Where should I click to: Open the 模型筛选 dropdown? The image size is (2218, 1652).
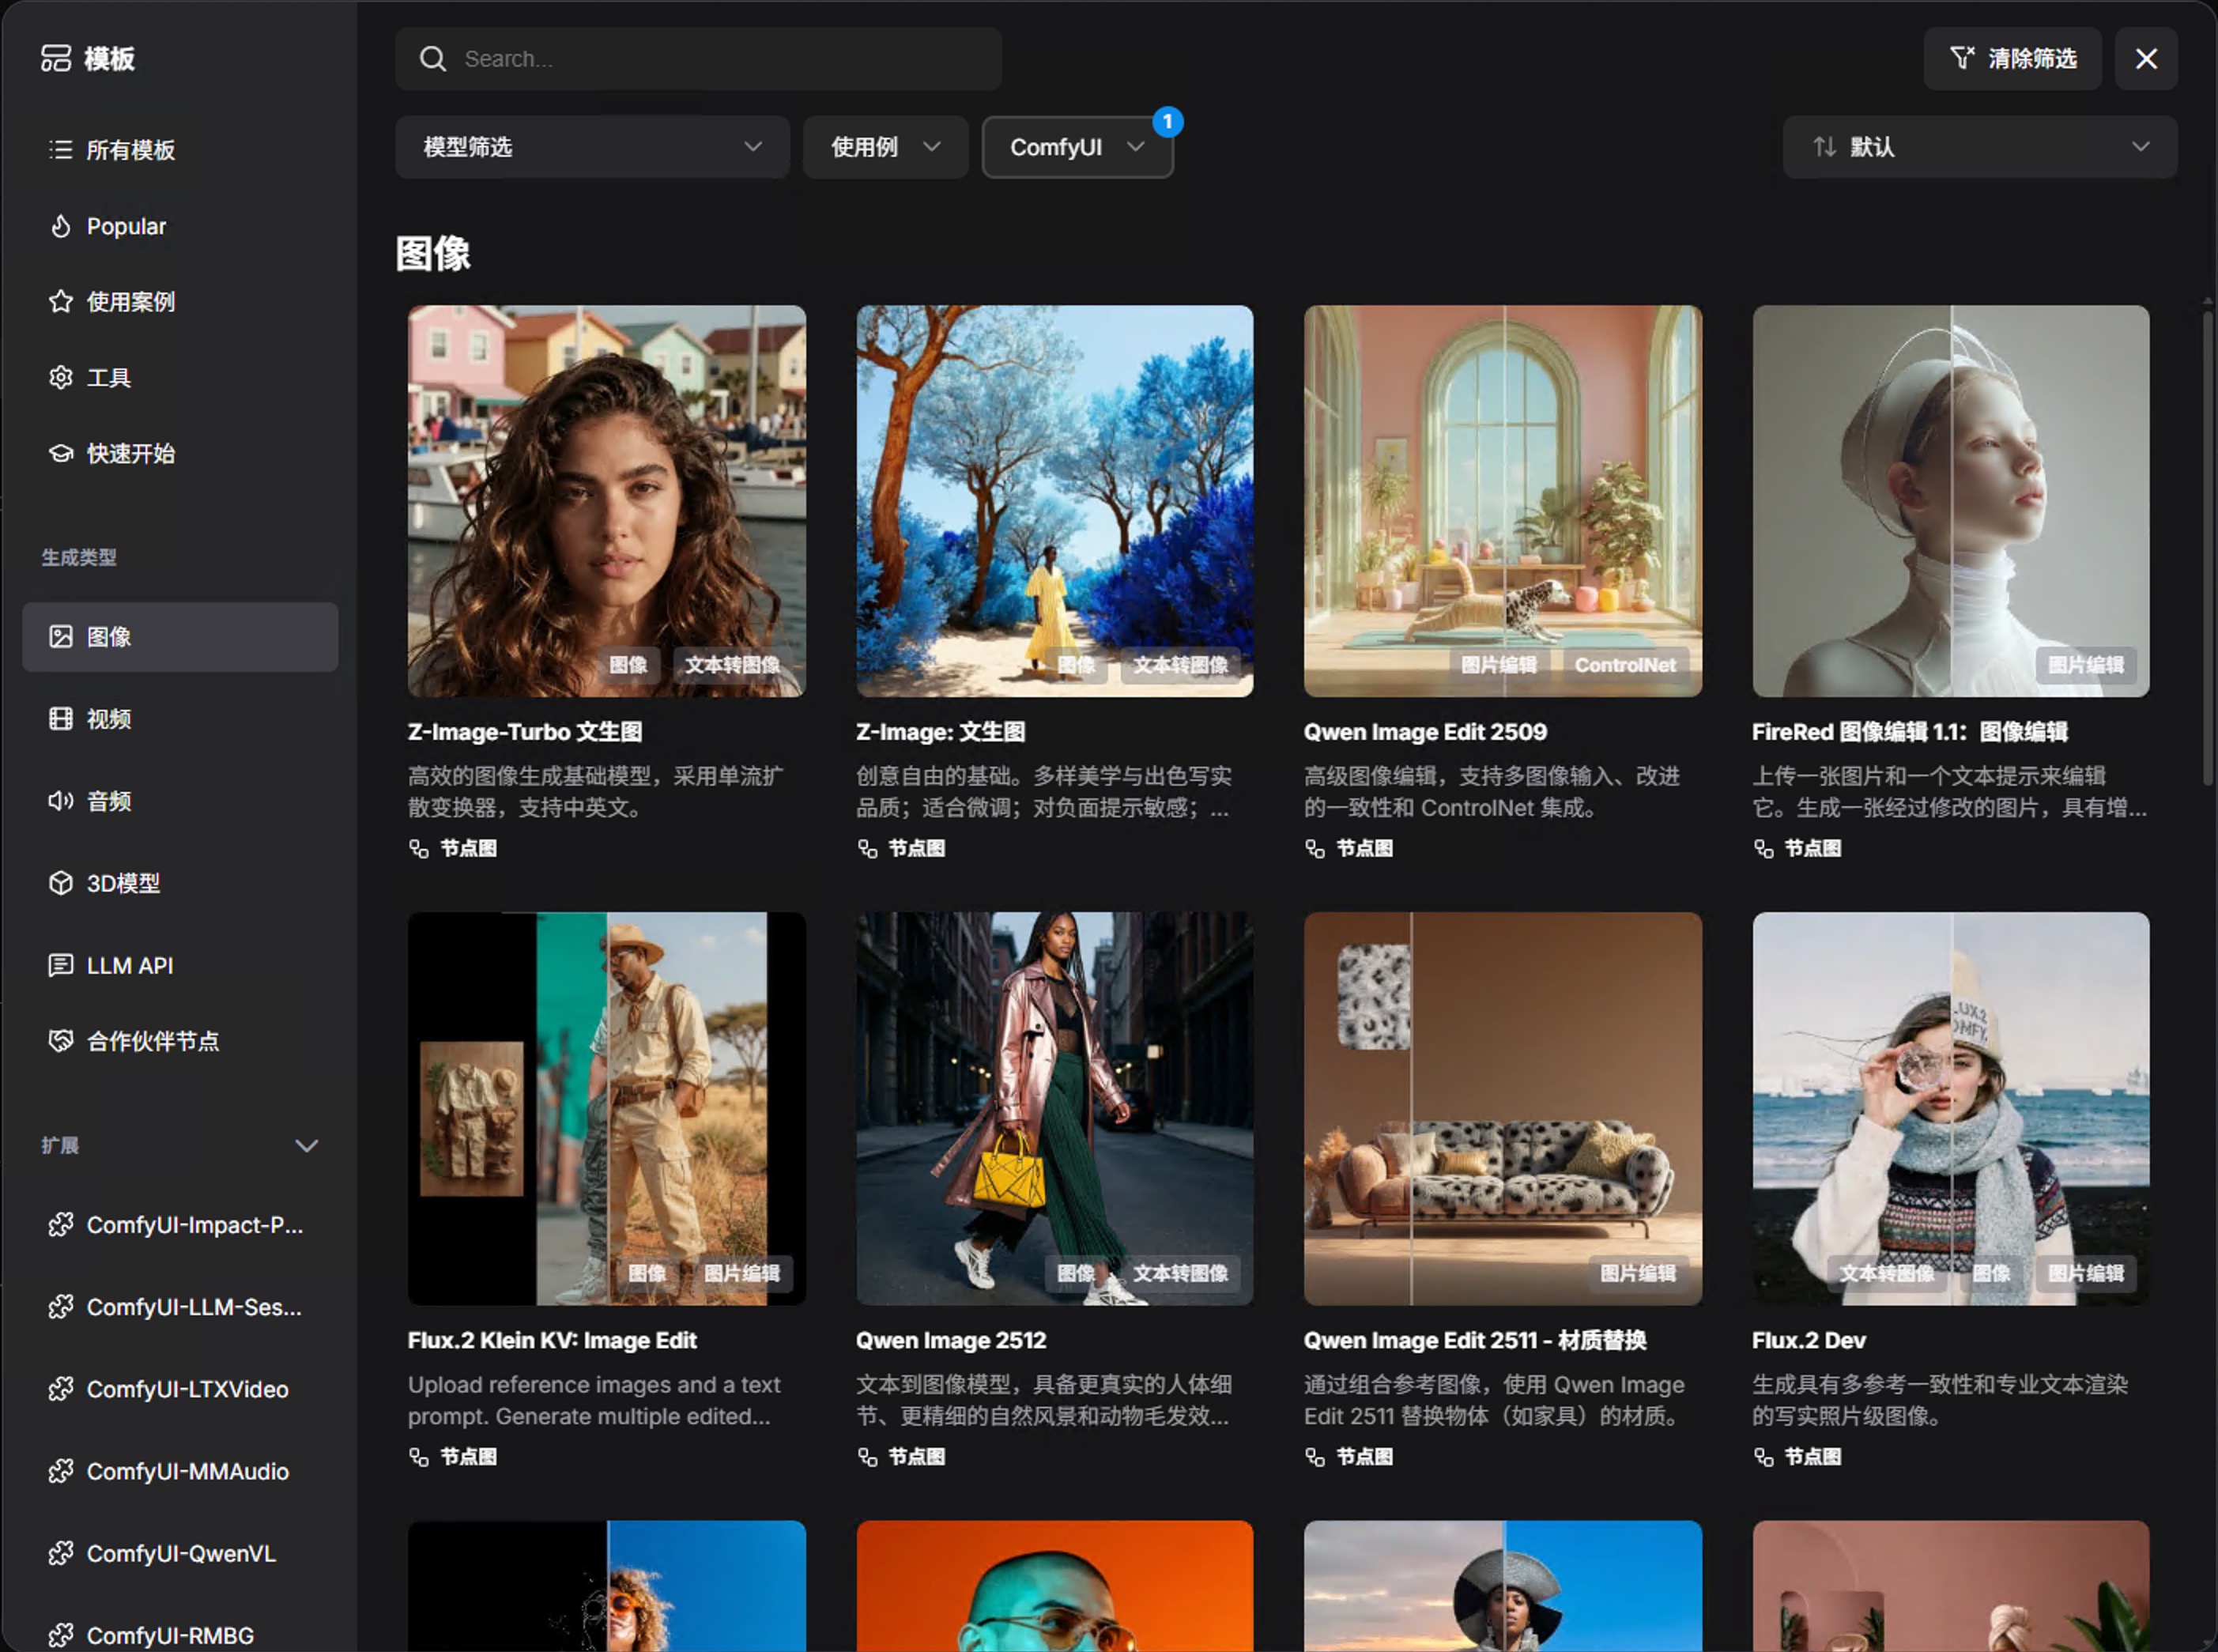click(x=592, y=147)
